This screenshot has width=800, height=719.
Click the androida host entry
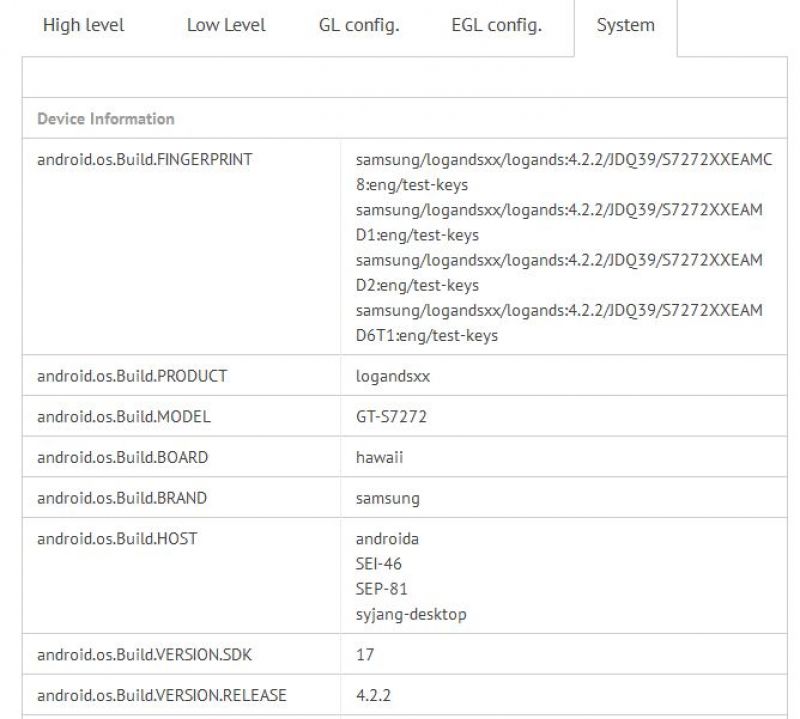[x=387, y=538]
